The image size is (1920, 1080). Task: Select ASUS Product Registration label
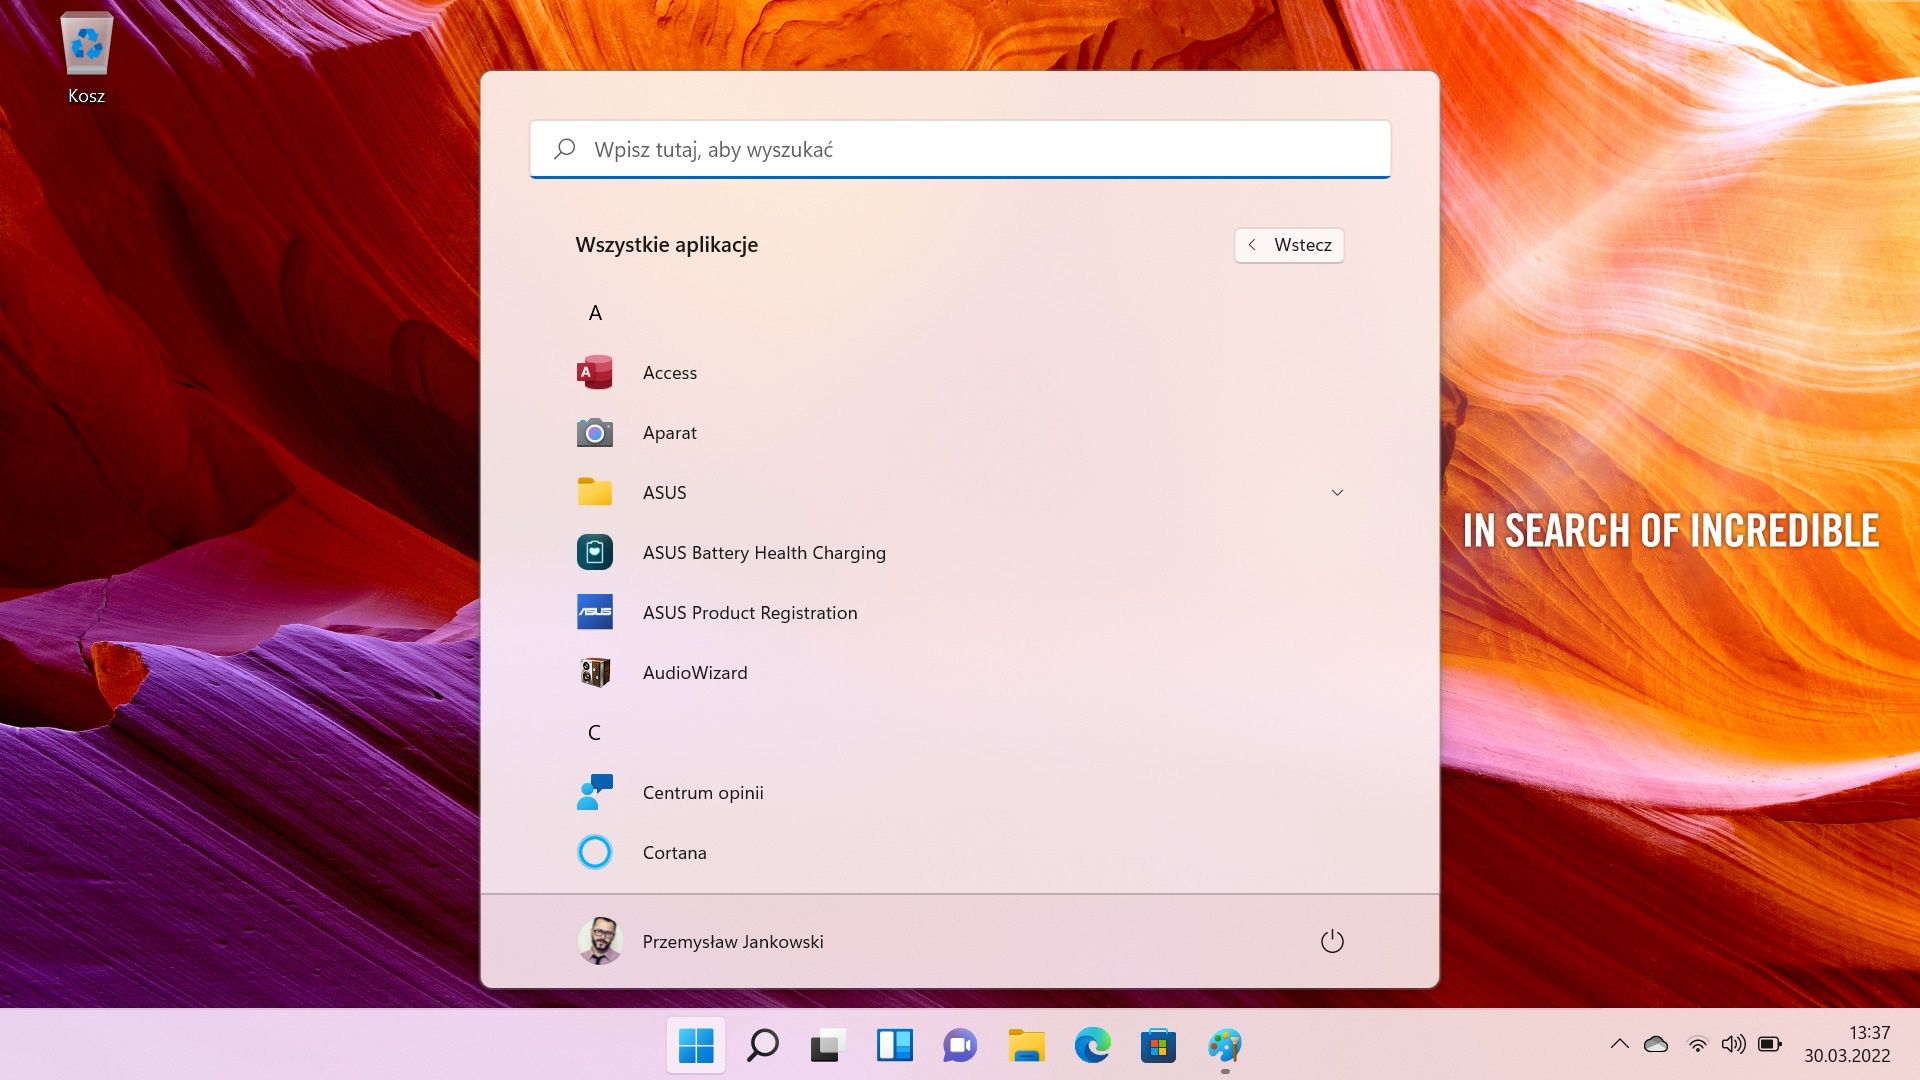(x=750, y=612)
